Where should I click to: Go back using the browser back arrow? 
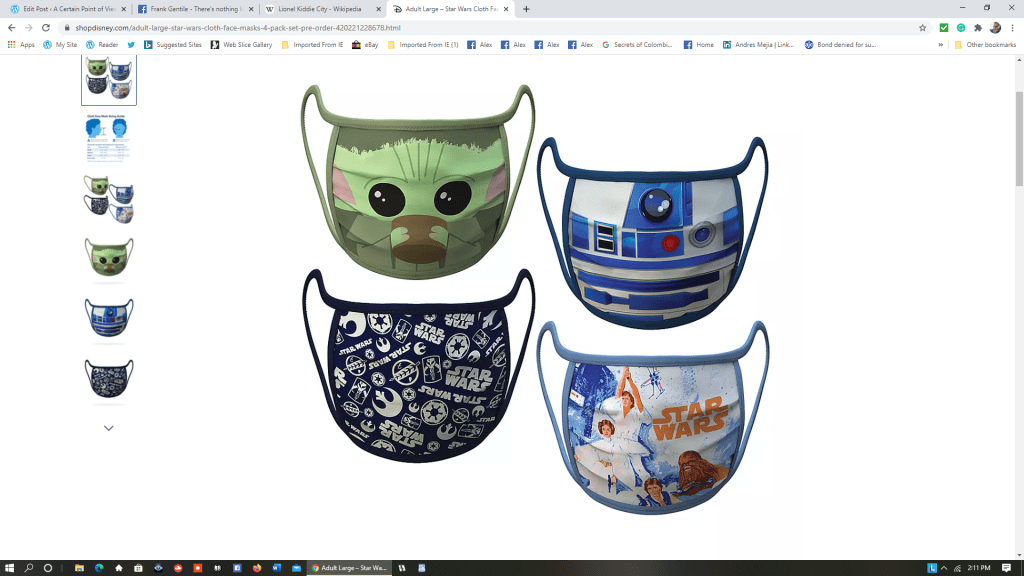[x=11, y=28]
